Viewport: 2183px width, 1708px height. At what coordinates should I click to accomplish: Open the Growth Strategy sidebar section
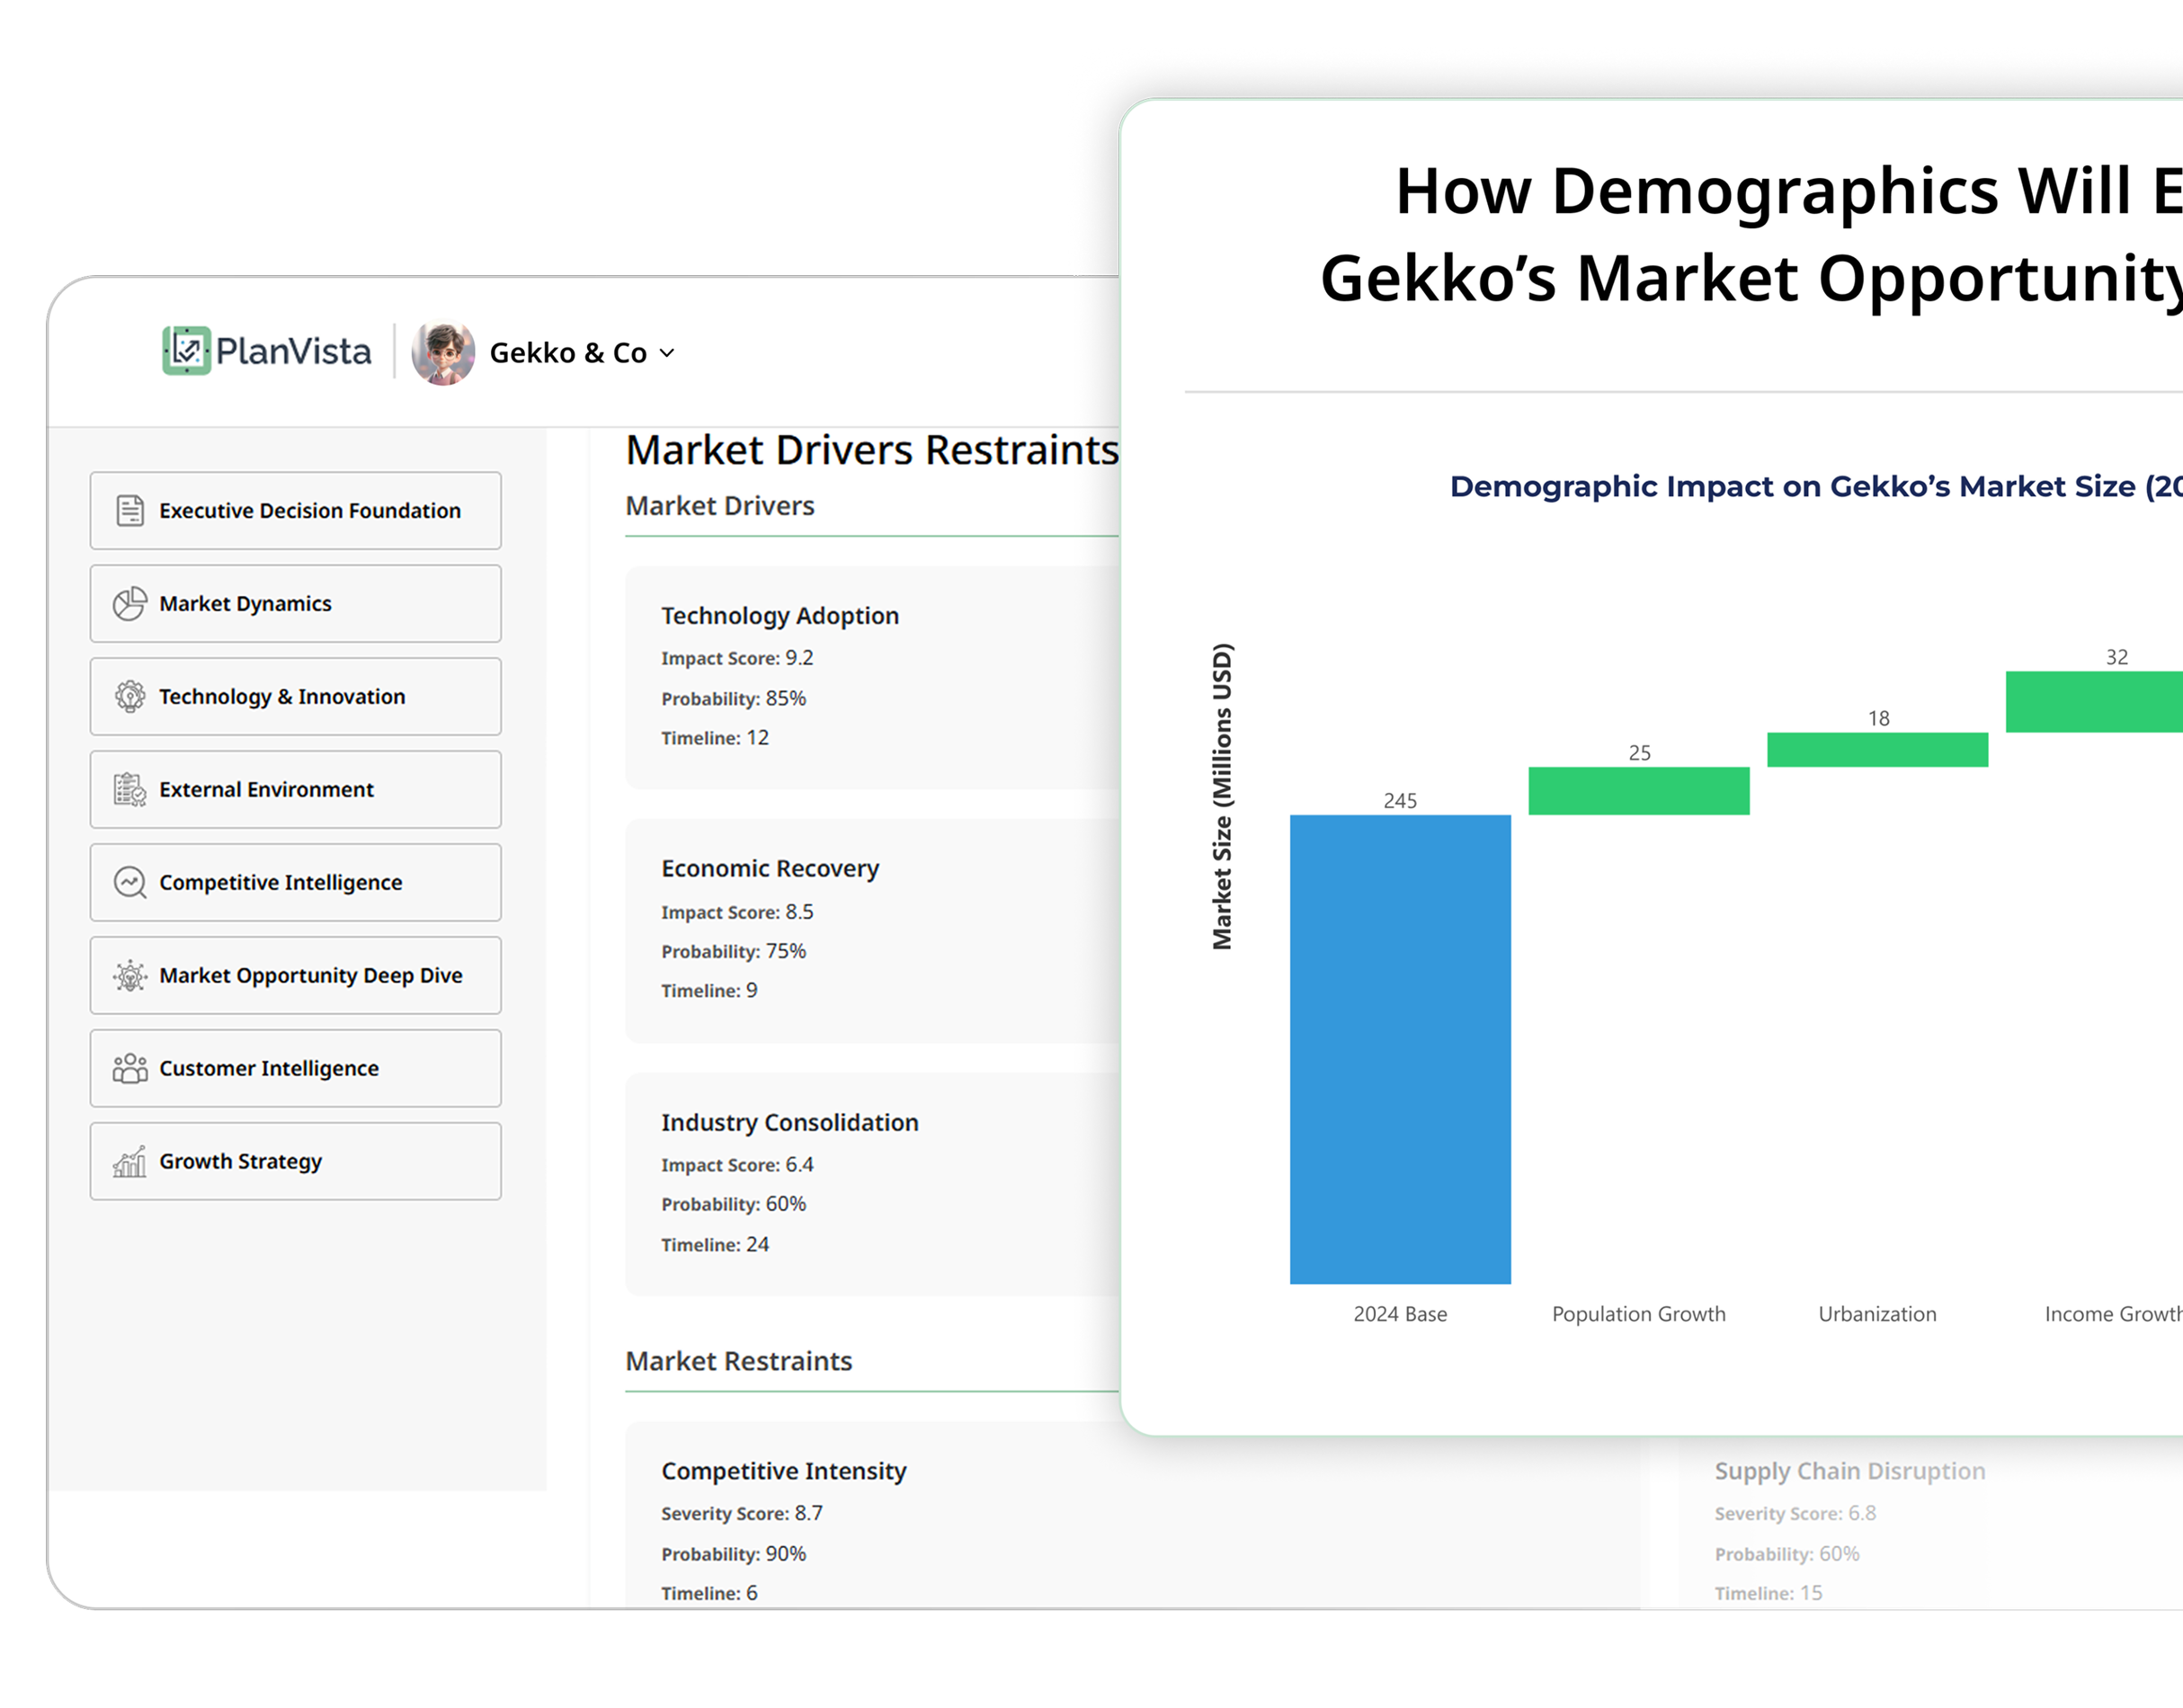click(x=295, y=1162)
